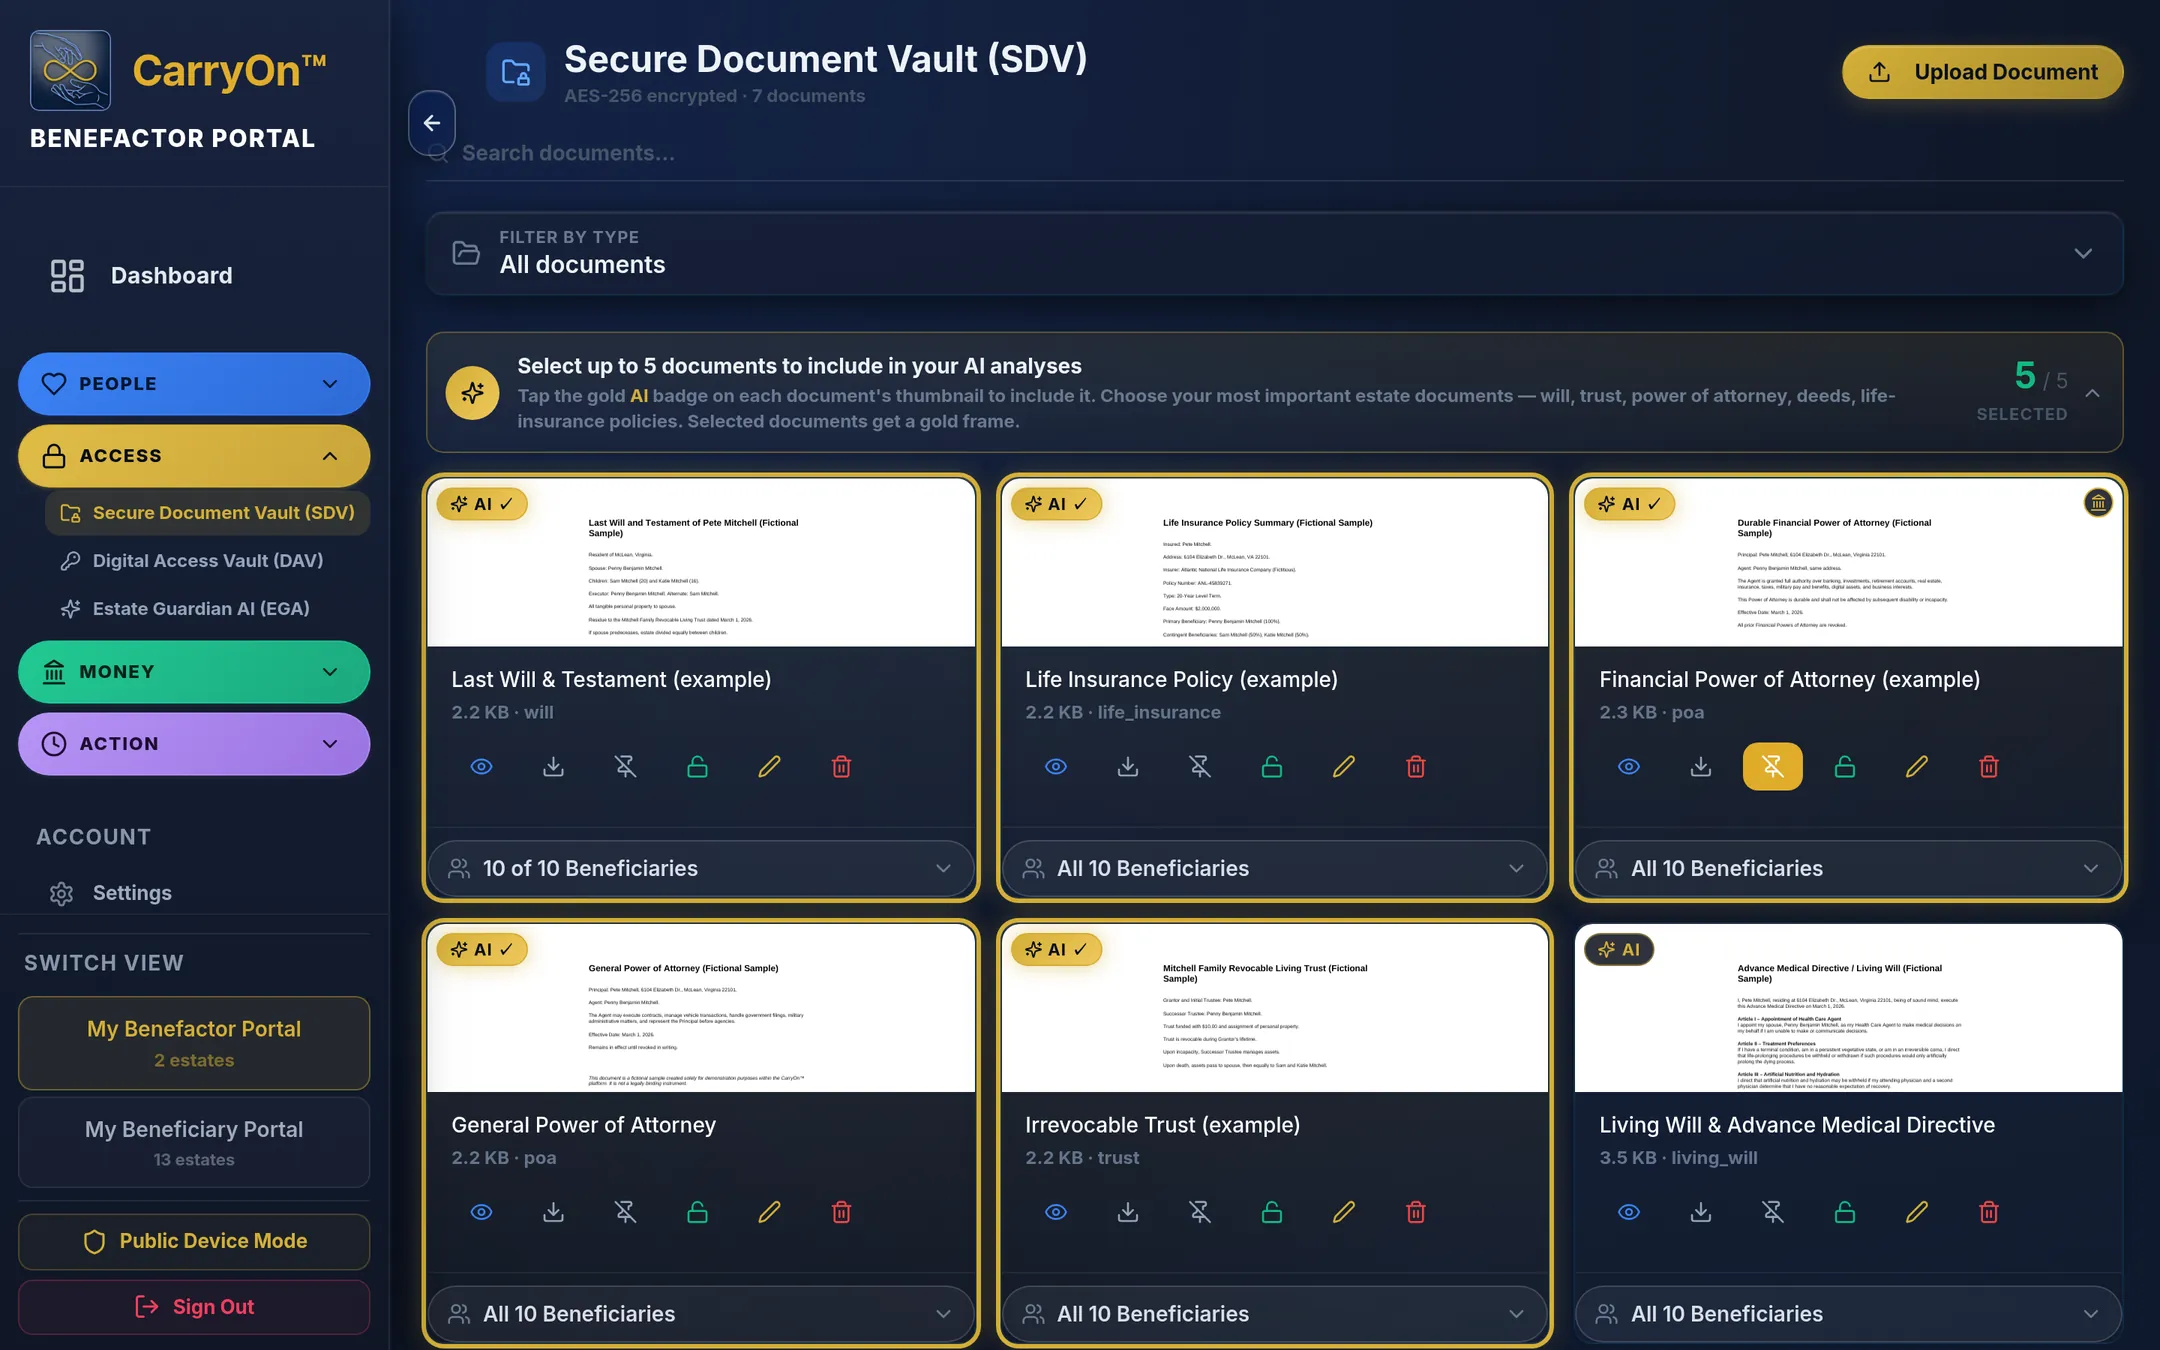The width and height of the screenshot is (2160, 1350).
Task: Open the Irrevocable Trust document thumbnail
Action: pos(1274,1008)
